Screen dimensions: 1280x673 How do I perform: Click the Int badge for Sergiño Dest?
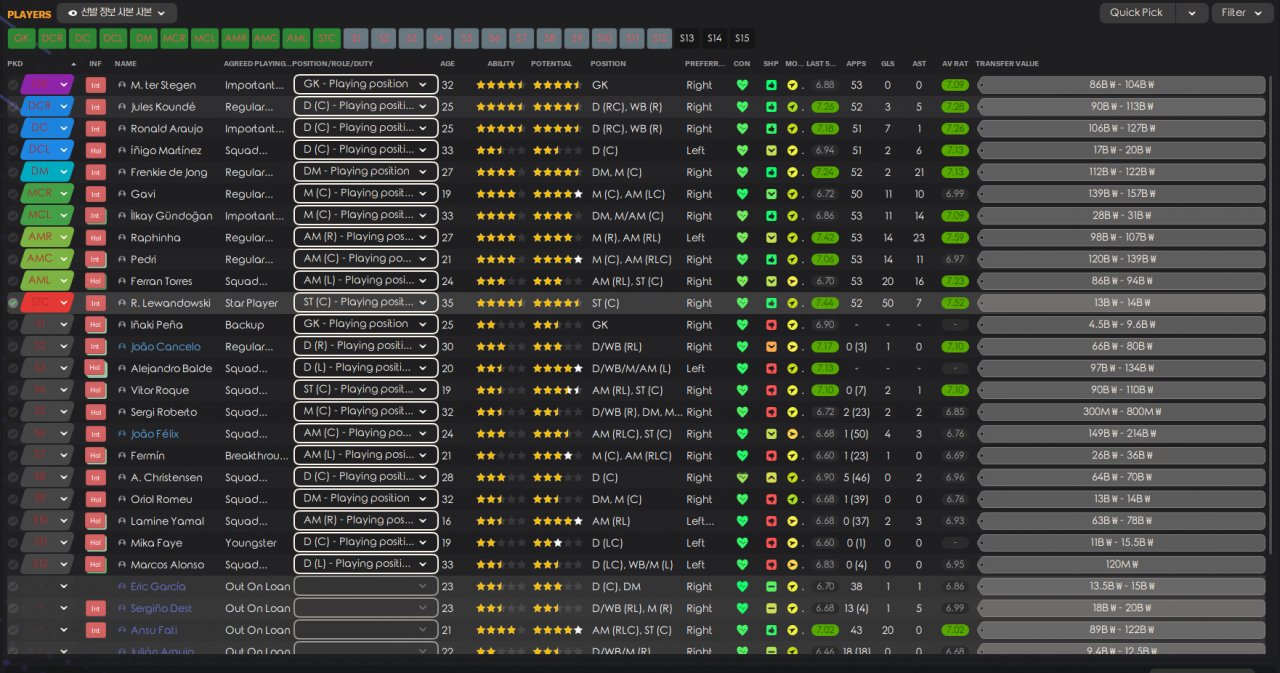pos(96,608)
